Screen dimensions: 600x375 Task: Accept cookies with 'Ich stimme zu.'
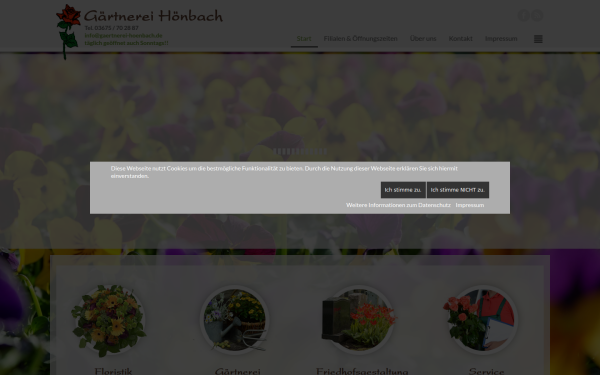click(403, 190)
